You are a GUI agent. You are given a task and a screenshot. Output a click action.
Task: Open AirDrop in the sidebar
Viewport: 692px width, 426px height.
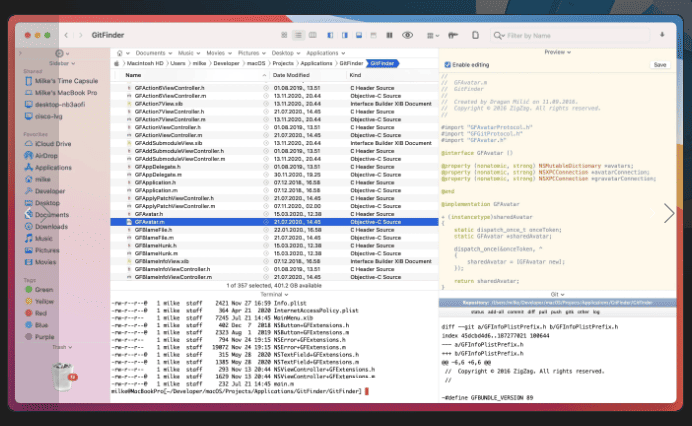point(41,155)
